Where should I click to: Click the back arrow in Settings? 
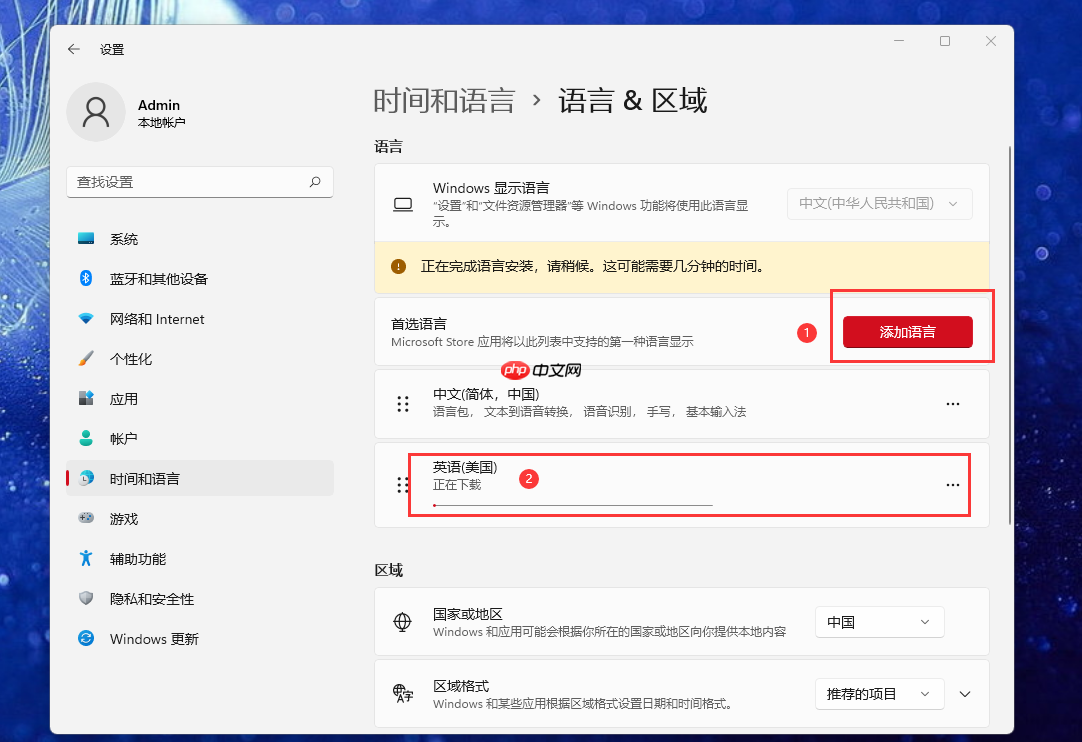pos(74,48)
